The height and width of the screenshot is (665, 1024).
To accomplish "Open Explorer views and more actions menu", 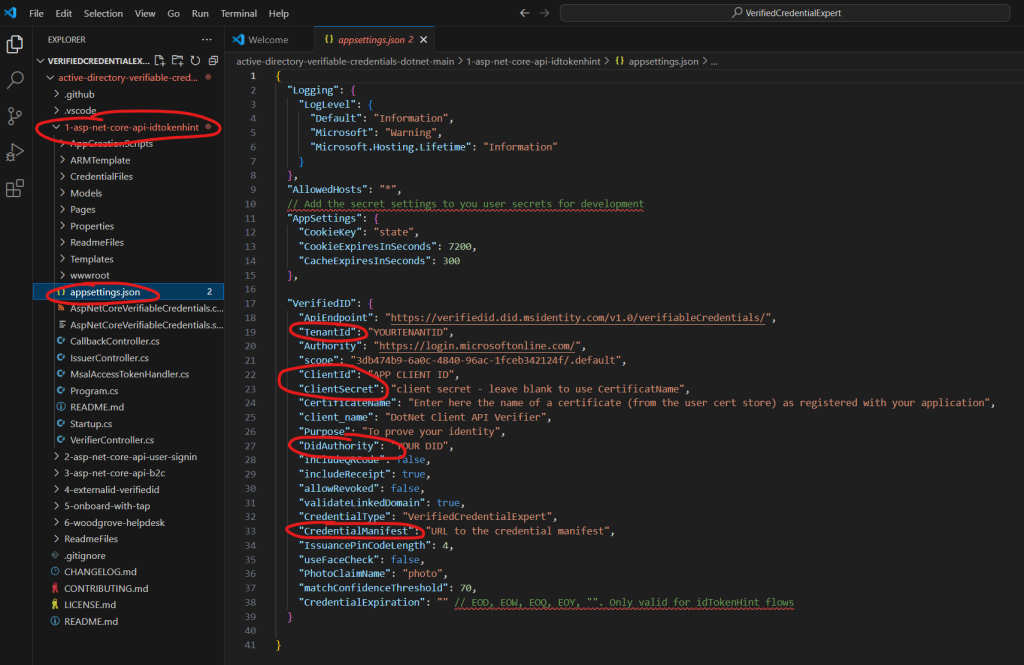I will click(x=207, y=39).
